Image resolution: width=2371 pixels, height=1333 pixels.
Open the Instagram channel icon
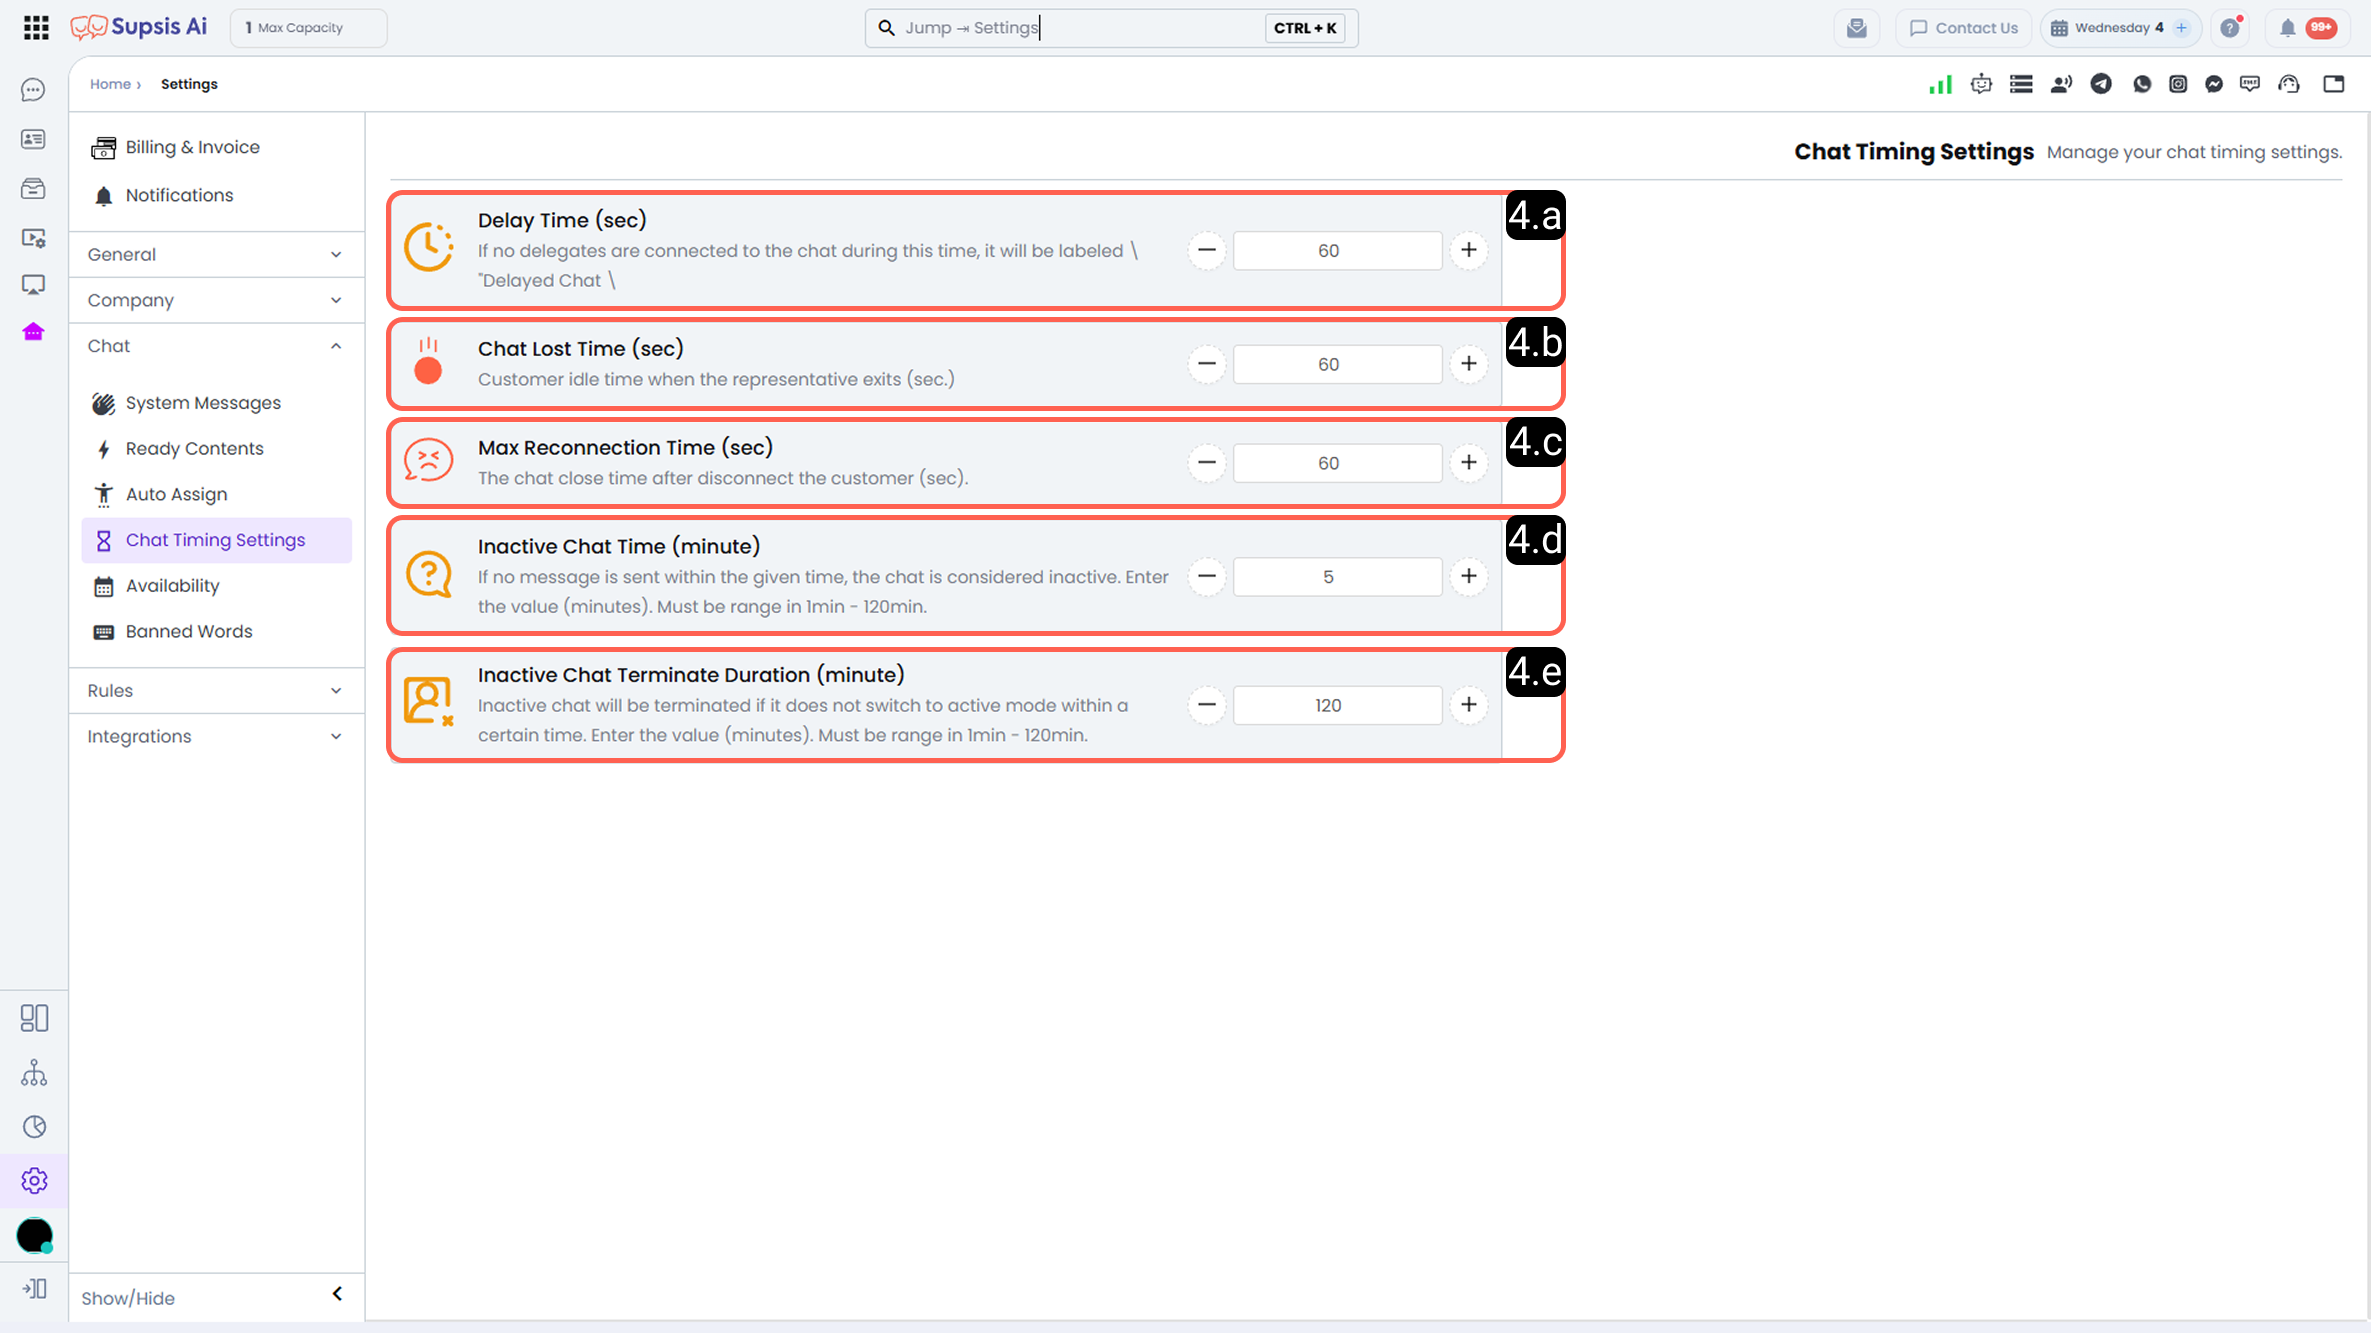(2178, 84)
